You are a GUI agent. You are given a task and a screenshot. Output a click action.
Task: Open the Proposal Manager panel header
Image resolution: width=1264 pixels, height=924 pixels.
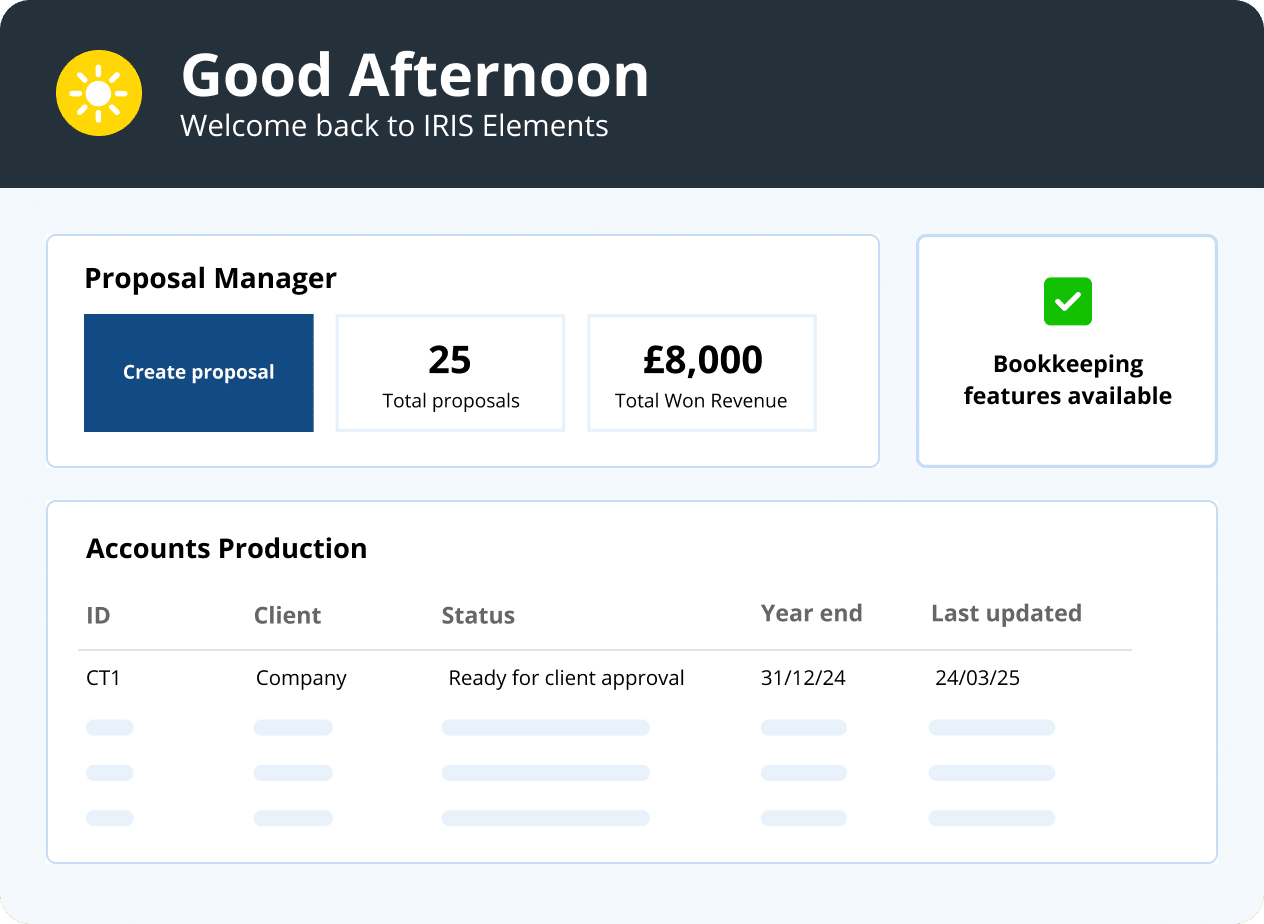point(211,278)
